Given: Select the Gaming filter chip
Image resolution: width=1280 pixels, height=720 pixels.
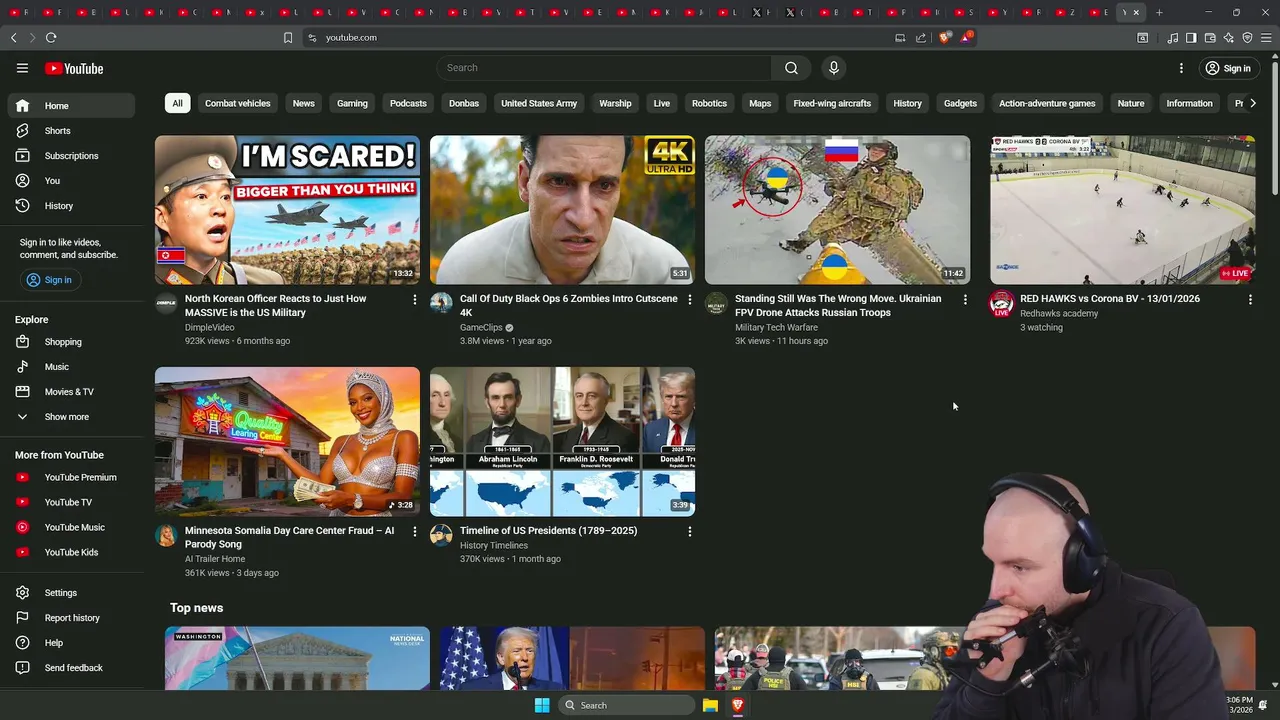Looking at the screenshot, I should click(x=352, y=103).
